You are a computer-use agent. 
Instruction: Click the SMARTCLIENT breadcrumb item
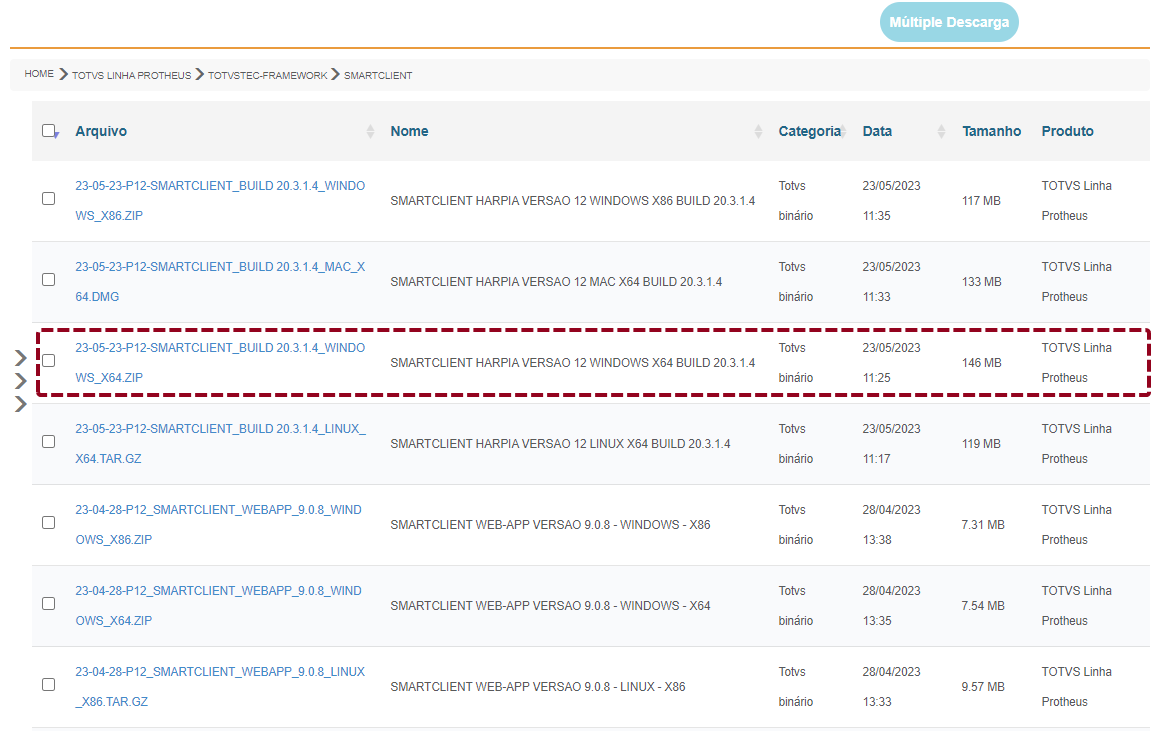click(x=377, y=75)
